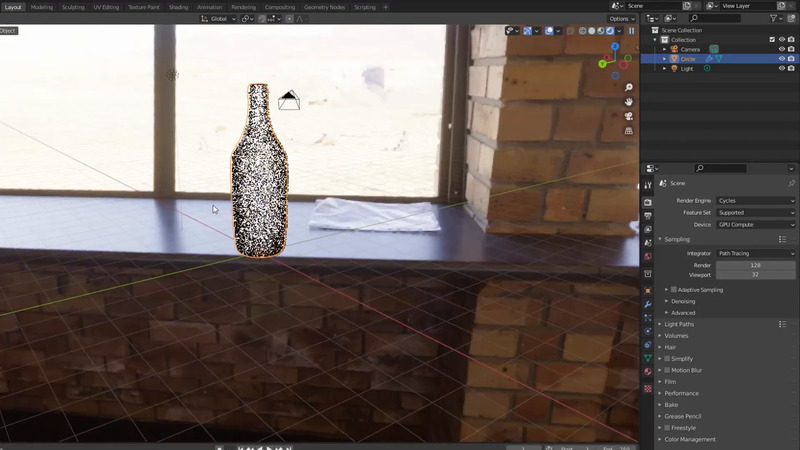This screenshot has width=800, height=450.
Task: Switch to the Shading workspace tab
Action: [x=178, y=7]
